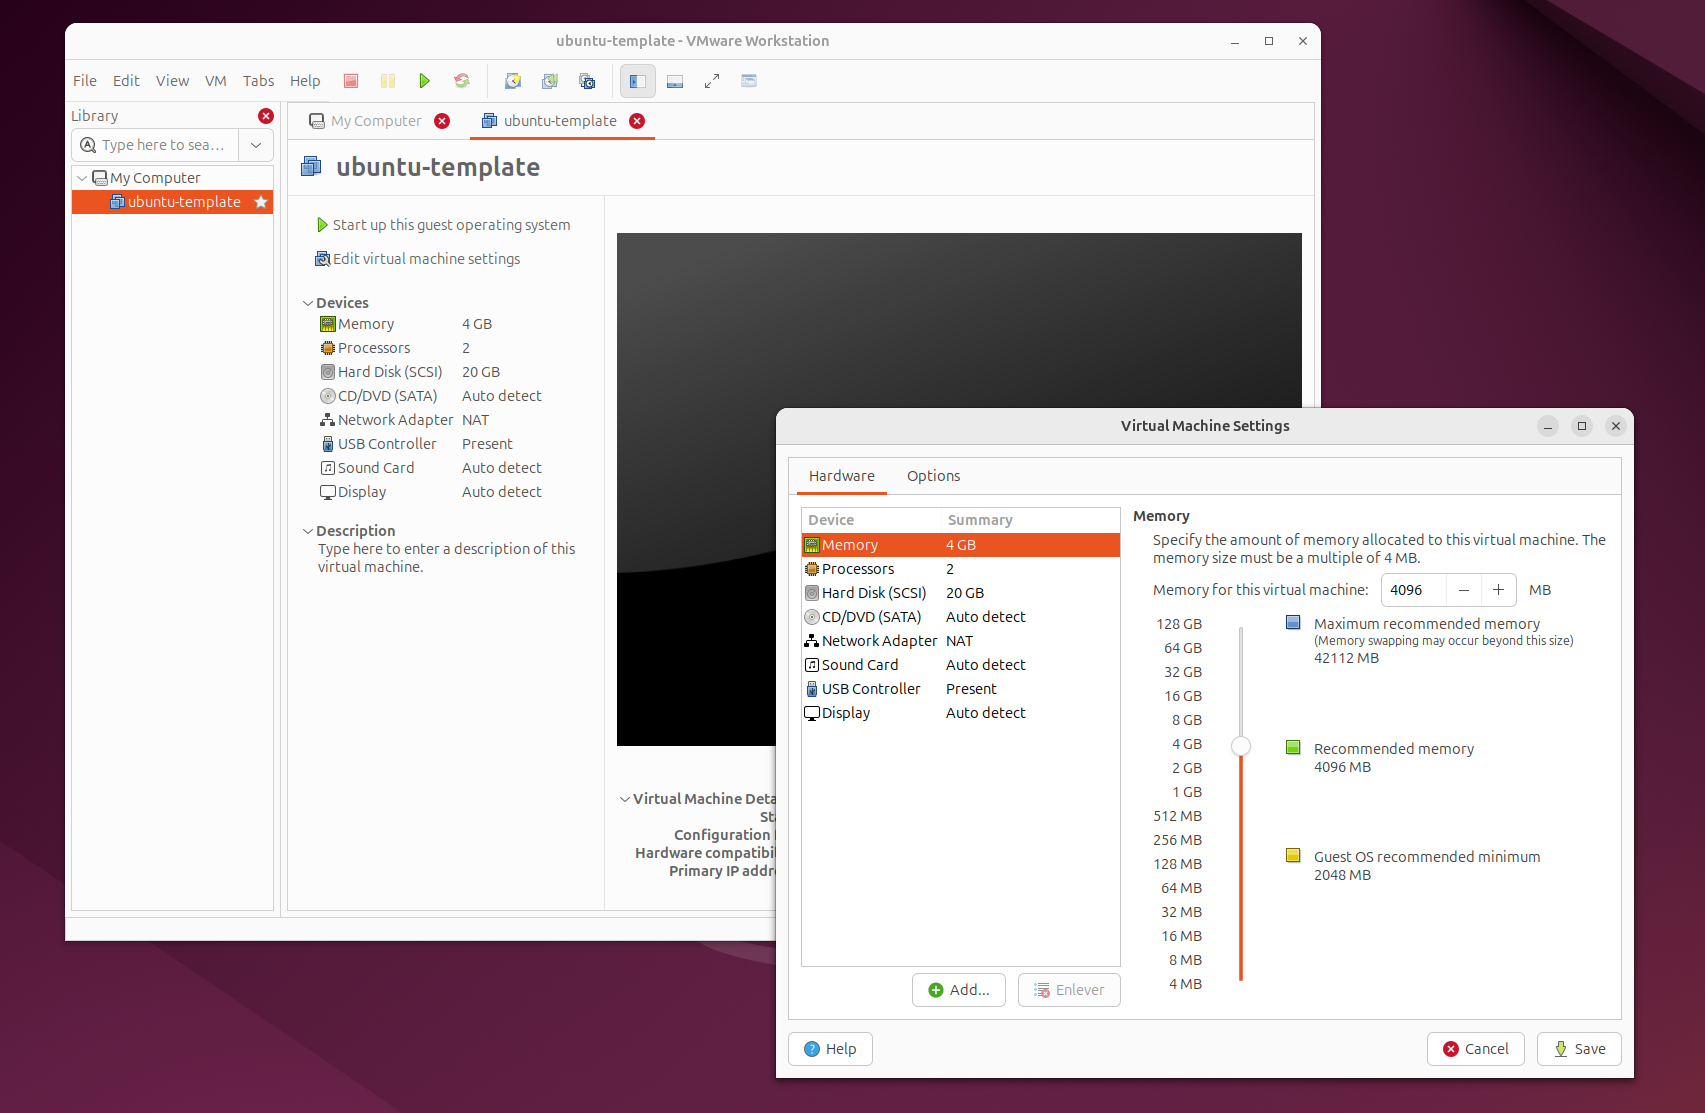The image size is (1705, 1113).
Task: Click the Restart guest toolbar icon
Action: [461, 81]
